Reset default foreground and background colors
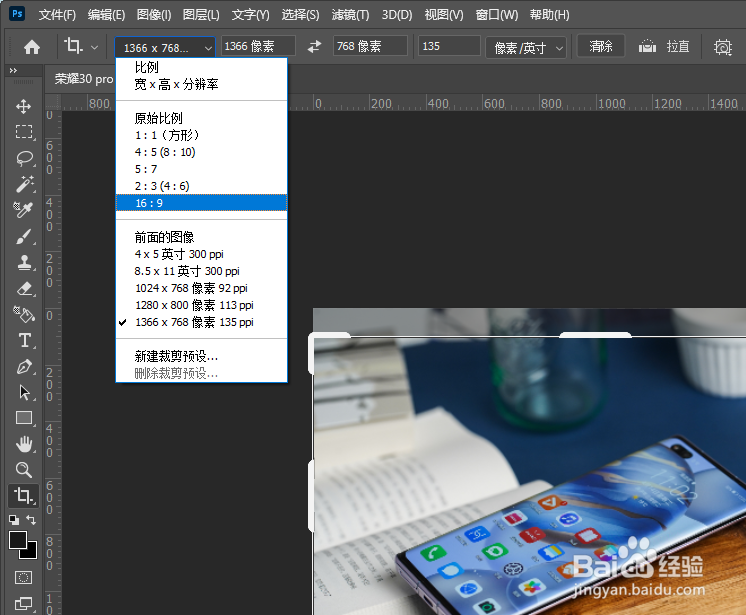 click(14, 520)
